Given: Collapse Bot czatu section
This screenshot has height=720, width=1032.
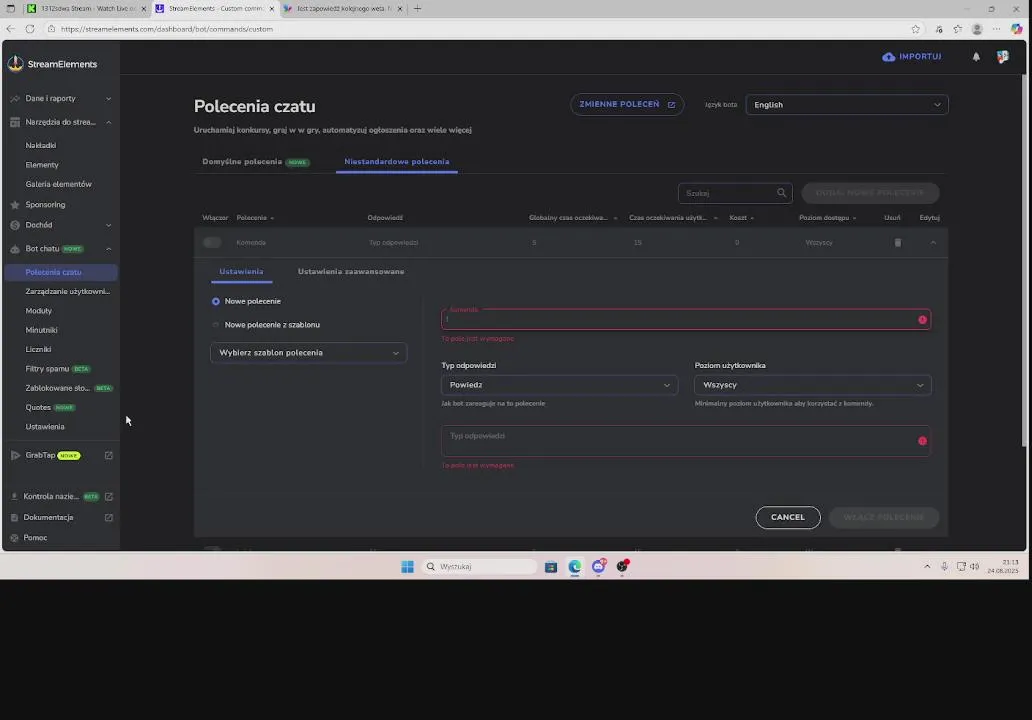Looking at the screenshot, I should (109, 249).
